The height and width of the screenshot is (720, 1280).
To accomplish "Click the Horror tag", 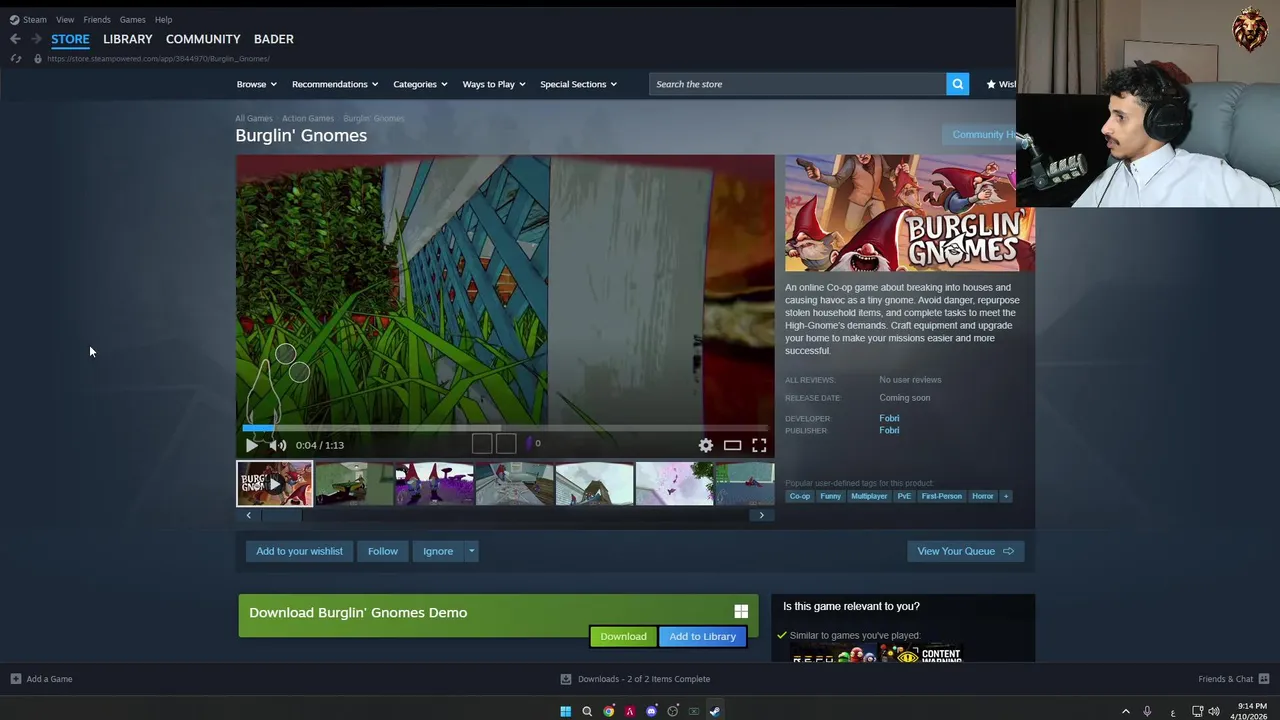I will point(983,496).
